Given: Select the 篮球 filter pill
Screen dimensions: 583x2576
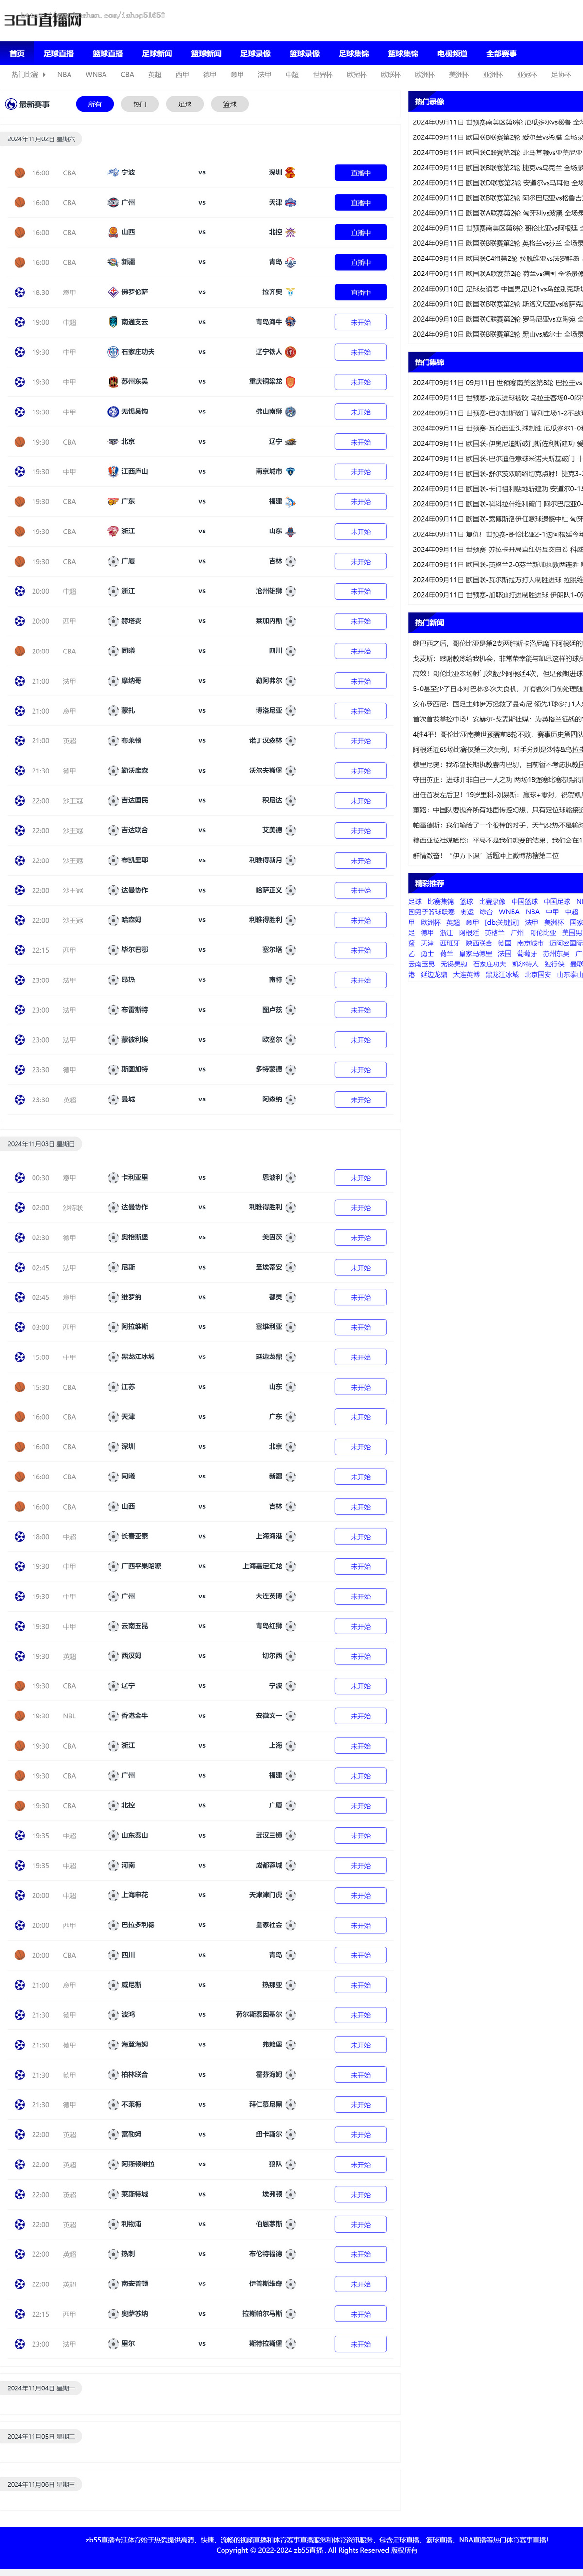Looking at the screenshot, I should coord(230,104).
